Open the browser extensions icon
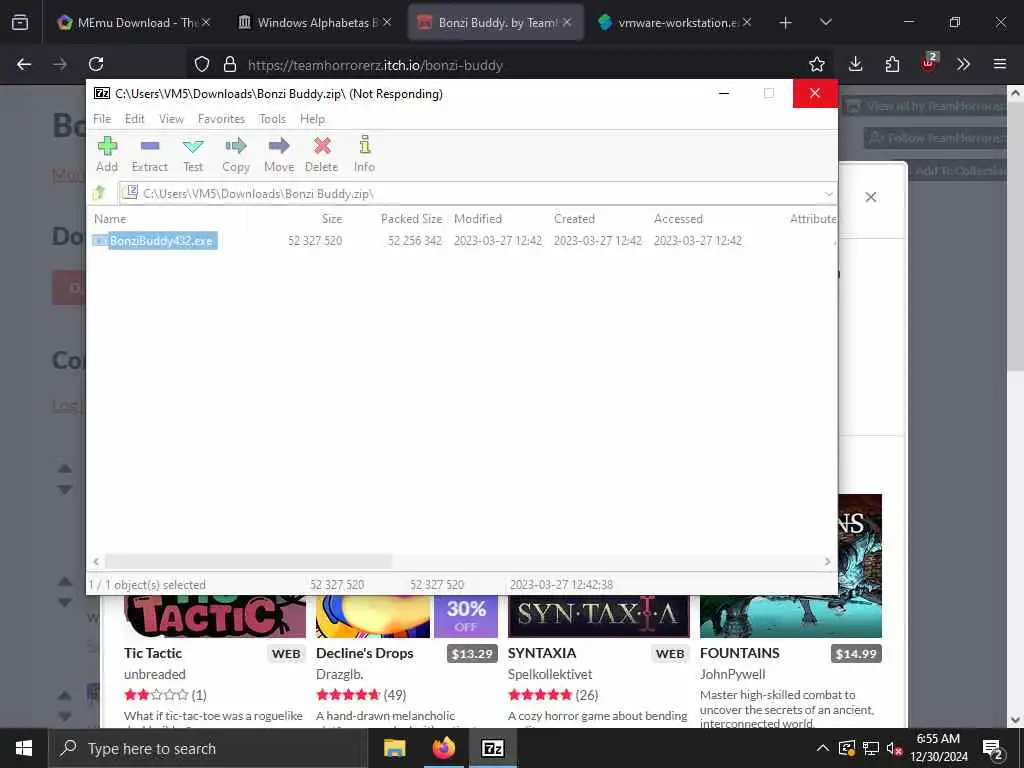 pyautogui.click(x=892, y=64)
